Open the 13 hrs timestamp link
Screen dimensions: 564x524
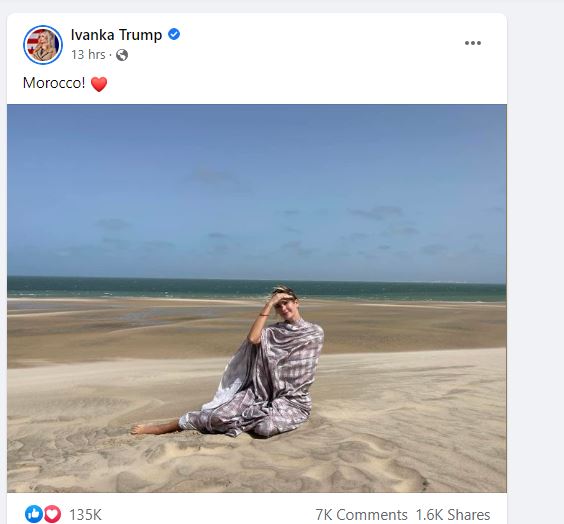(x=88, y=55)
